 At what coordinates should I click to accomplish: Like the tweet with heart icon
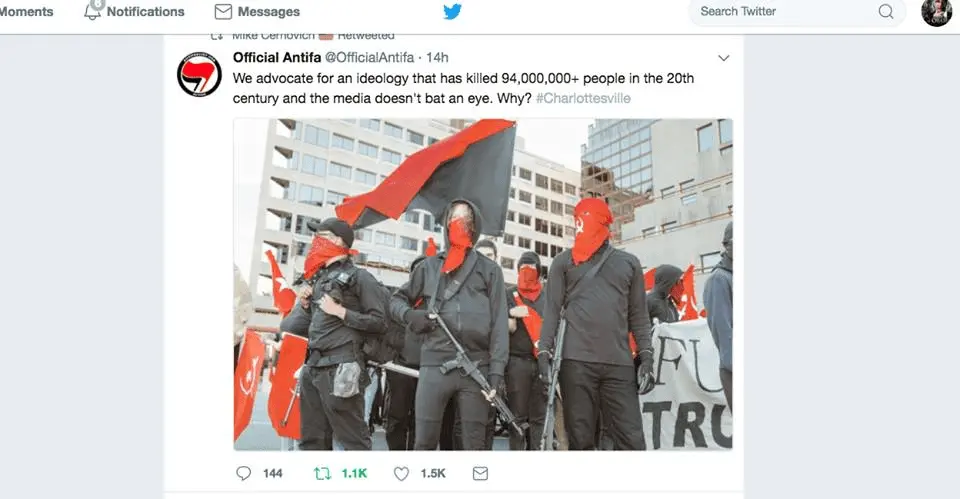click(401, 473)
